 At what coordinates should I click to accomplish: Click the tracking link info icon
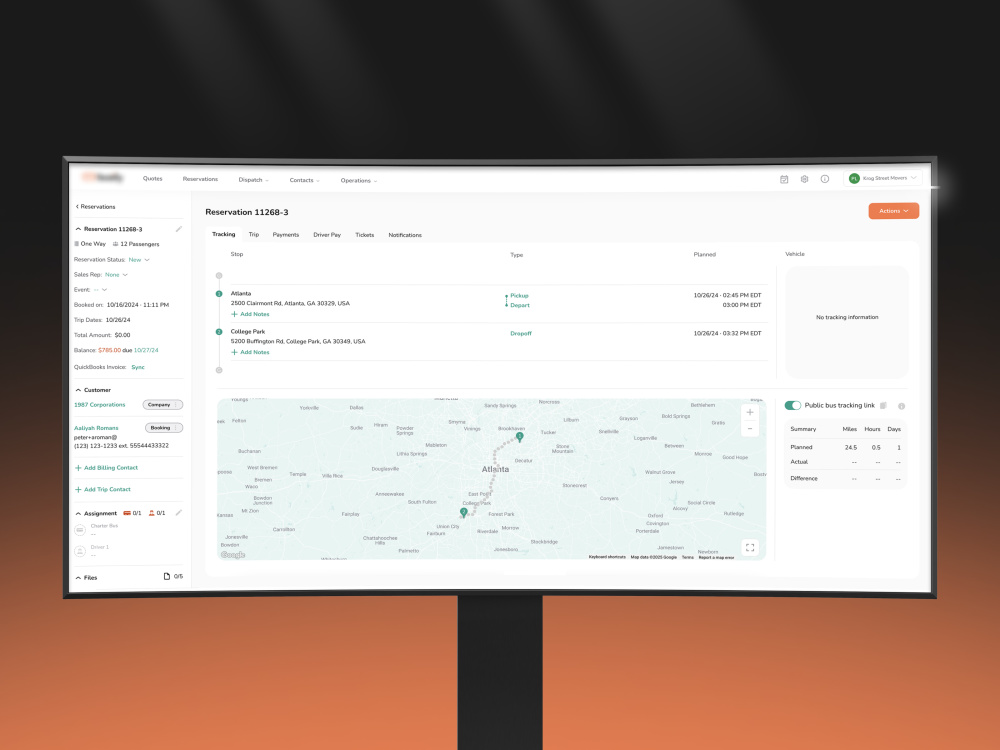coord(901,406)
